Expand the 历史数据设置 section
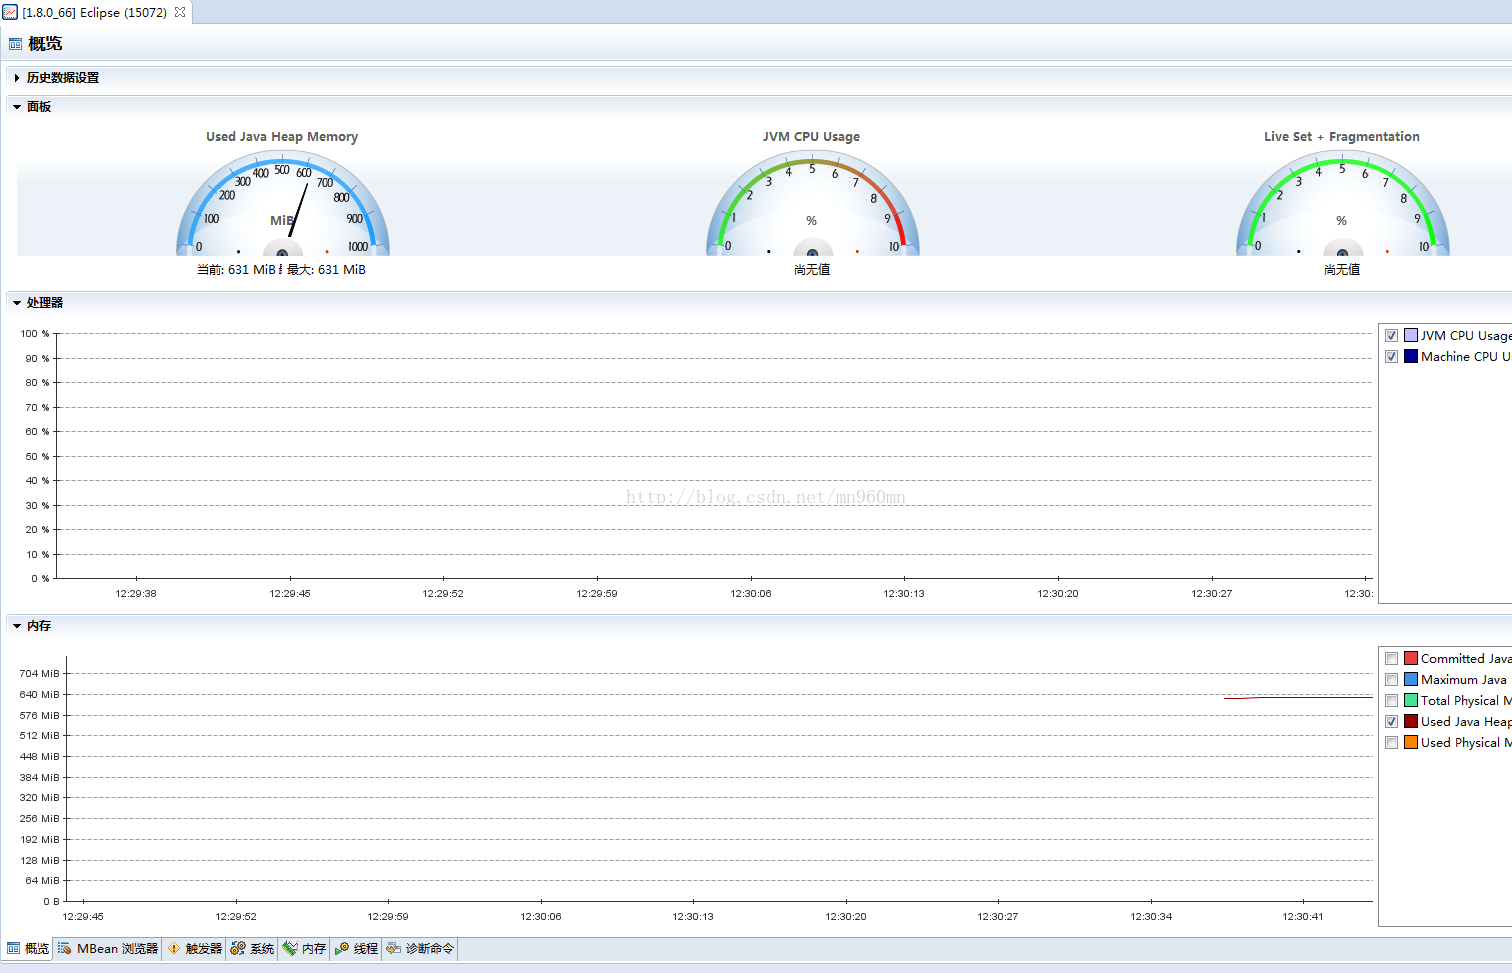The width and height of the screenshot is (1512, 973). coord(17,78)
